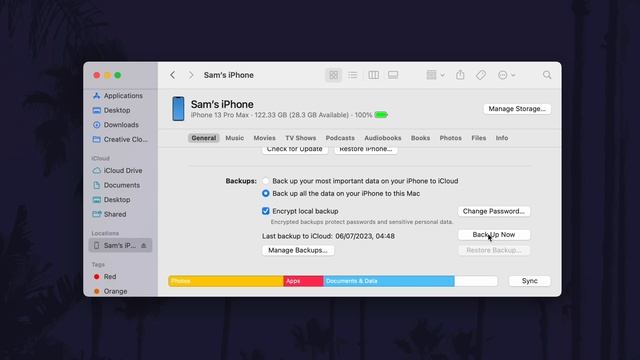Click the iPhone 13 Pro Max details text

tap(282, 115)
